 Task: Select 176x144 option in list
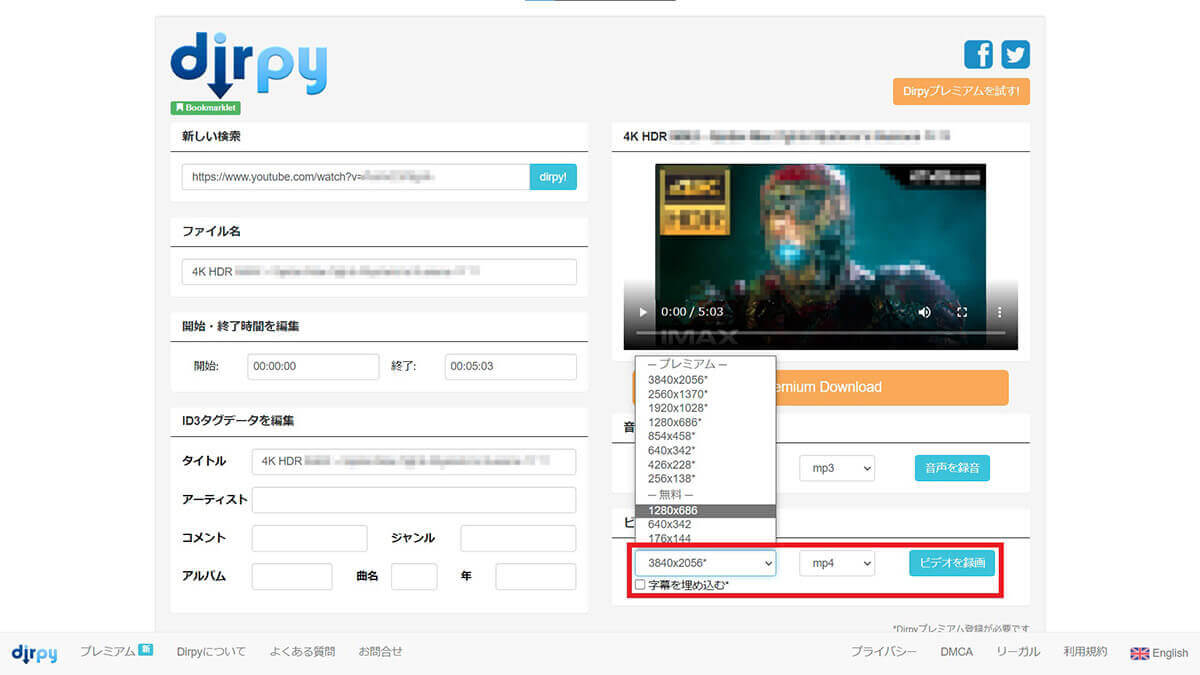(705, 538)
